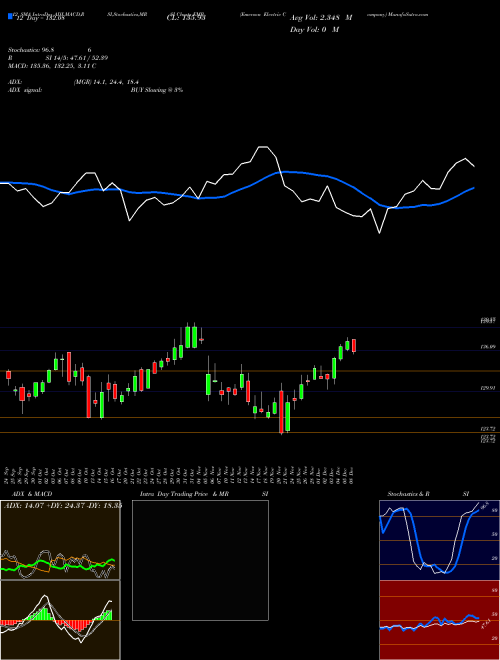Viewport: 500px width, 660px height.
Task: Open the ADX indicator mini chart
Action: tap(60, 540)
